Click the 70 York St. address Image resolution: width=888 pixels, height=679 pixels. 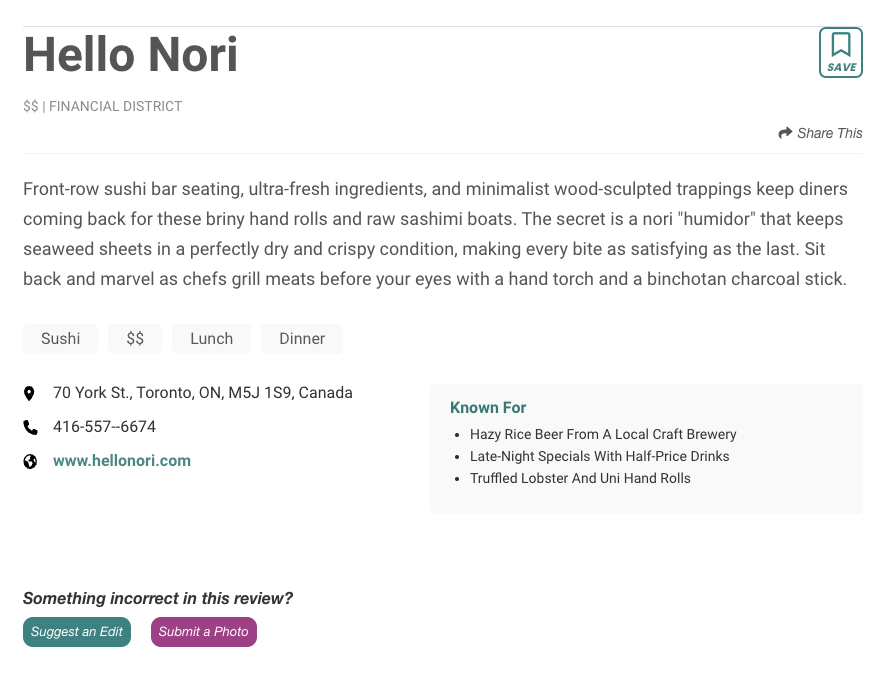(x=202, y=393)
